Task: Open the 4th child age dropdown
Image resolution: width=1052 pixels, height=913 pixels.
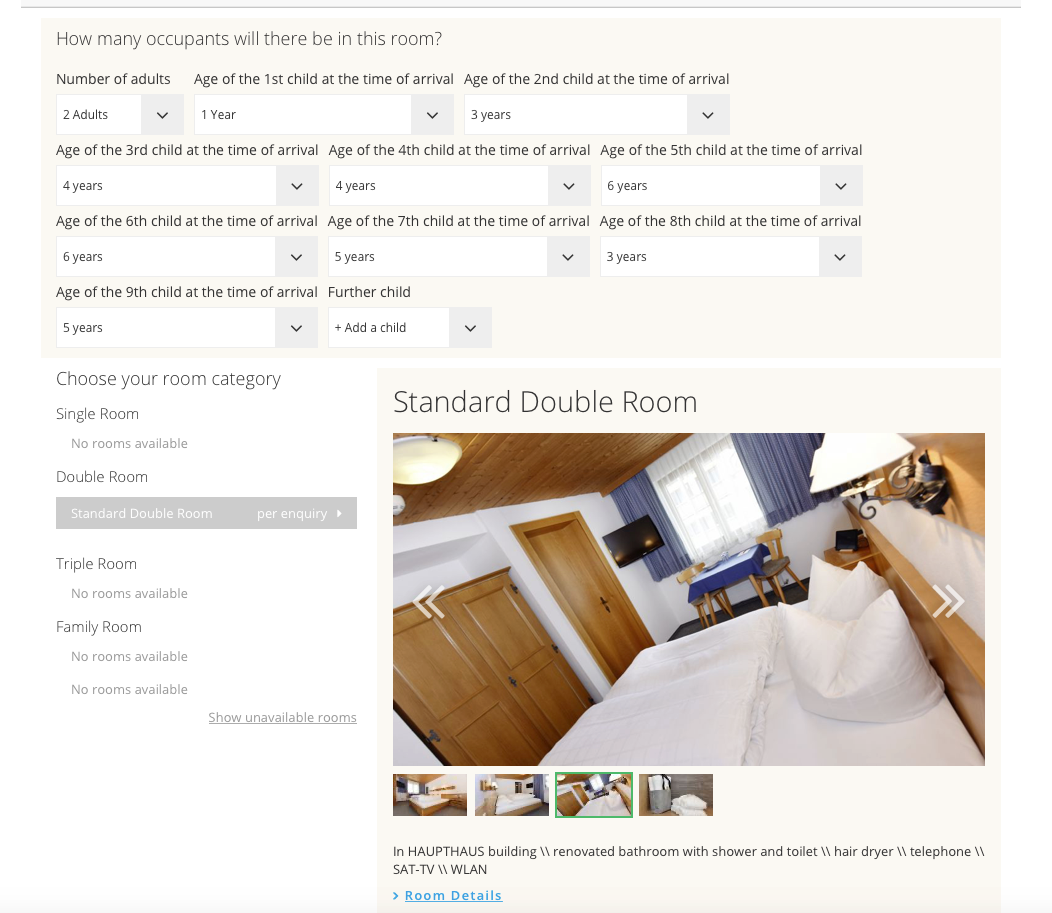Action: tap(459, 186)
